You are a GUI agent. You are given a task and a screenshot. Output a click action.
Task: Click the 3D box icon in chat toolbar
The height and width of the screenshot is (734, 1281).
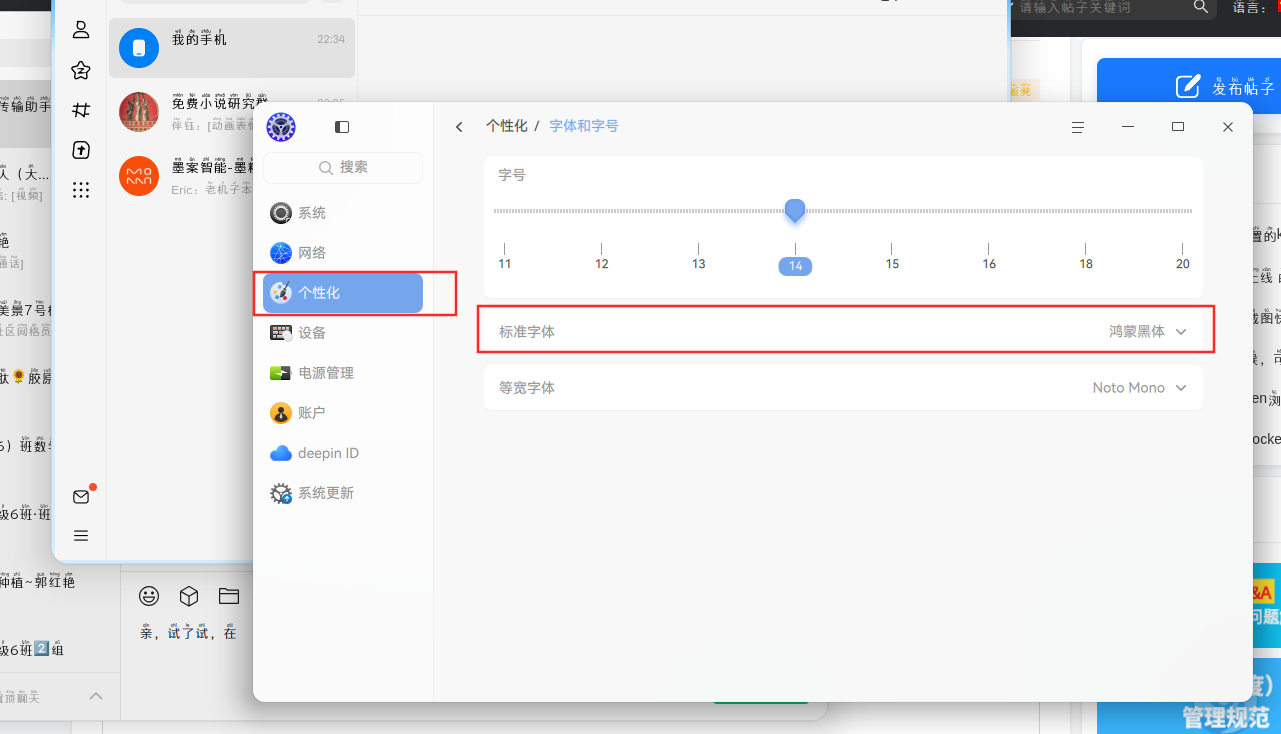pos(189,596)
